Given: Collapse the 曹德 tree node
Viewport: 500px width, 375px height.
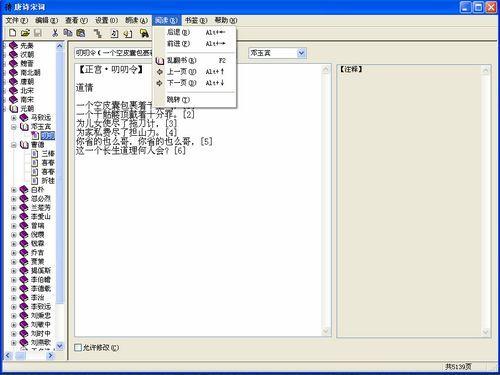Looking at the screenshot, I should [x=14, y=145].
